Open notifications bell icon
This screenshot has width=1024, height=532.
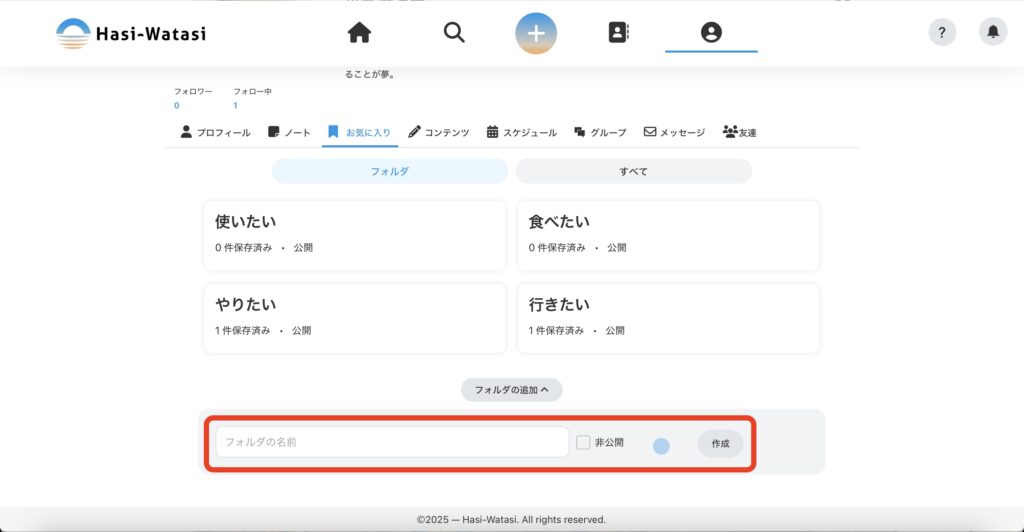coord(992,32)
